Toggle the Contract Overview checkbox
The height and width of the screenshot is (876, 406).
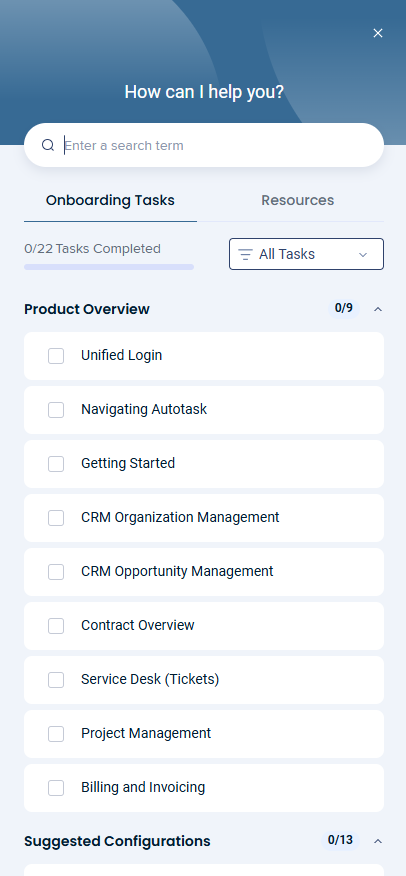pyautogui.click(x=56, y=626)
